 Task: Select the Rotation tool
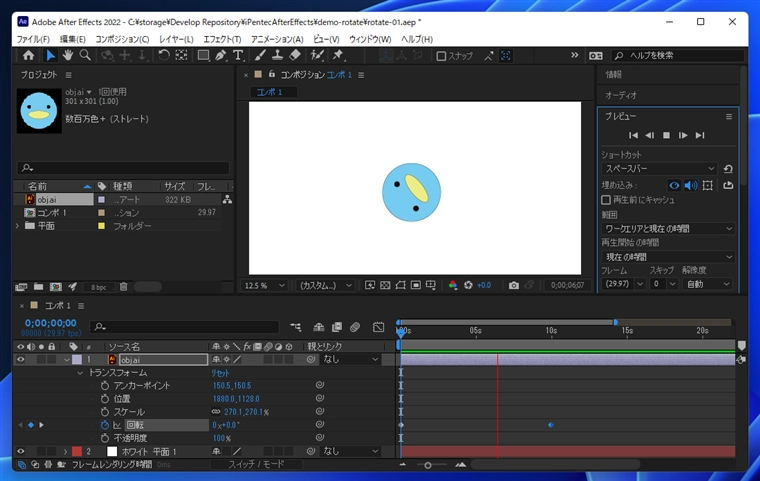point(164,55)
